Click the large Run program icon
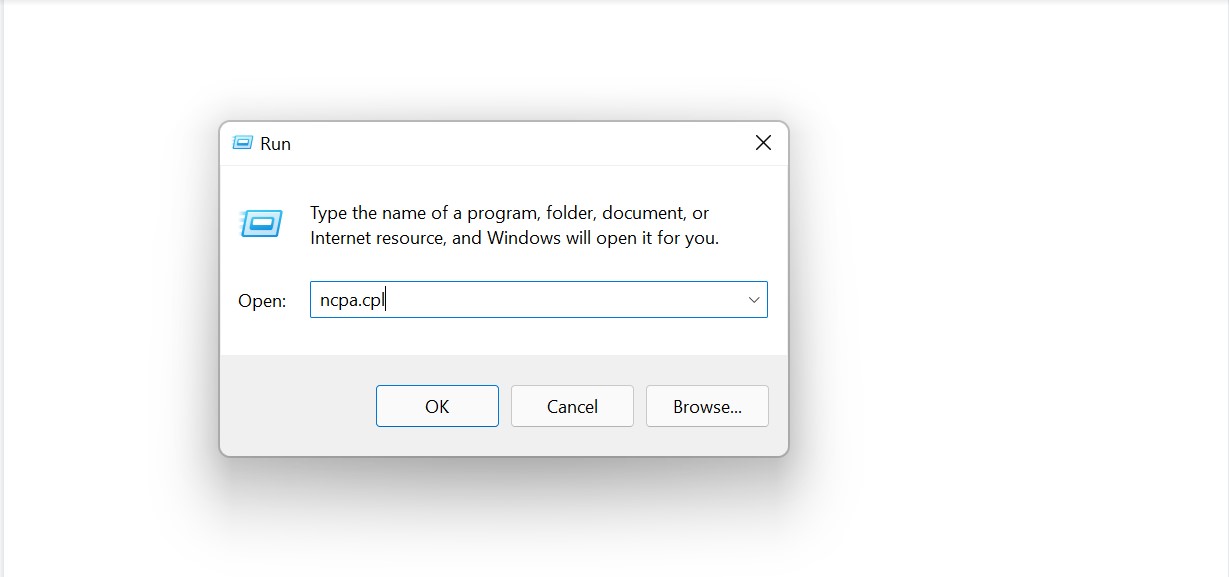The height and width of the screenshot is (577, 1229). 261,224
